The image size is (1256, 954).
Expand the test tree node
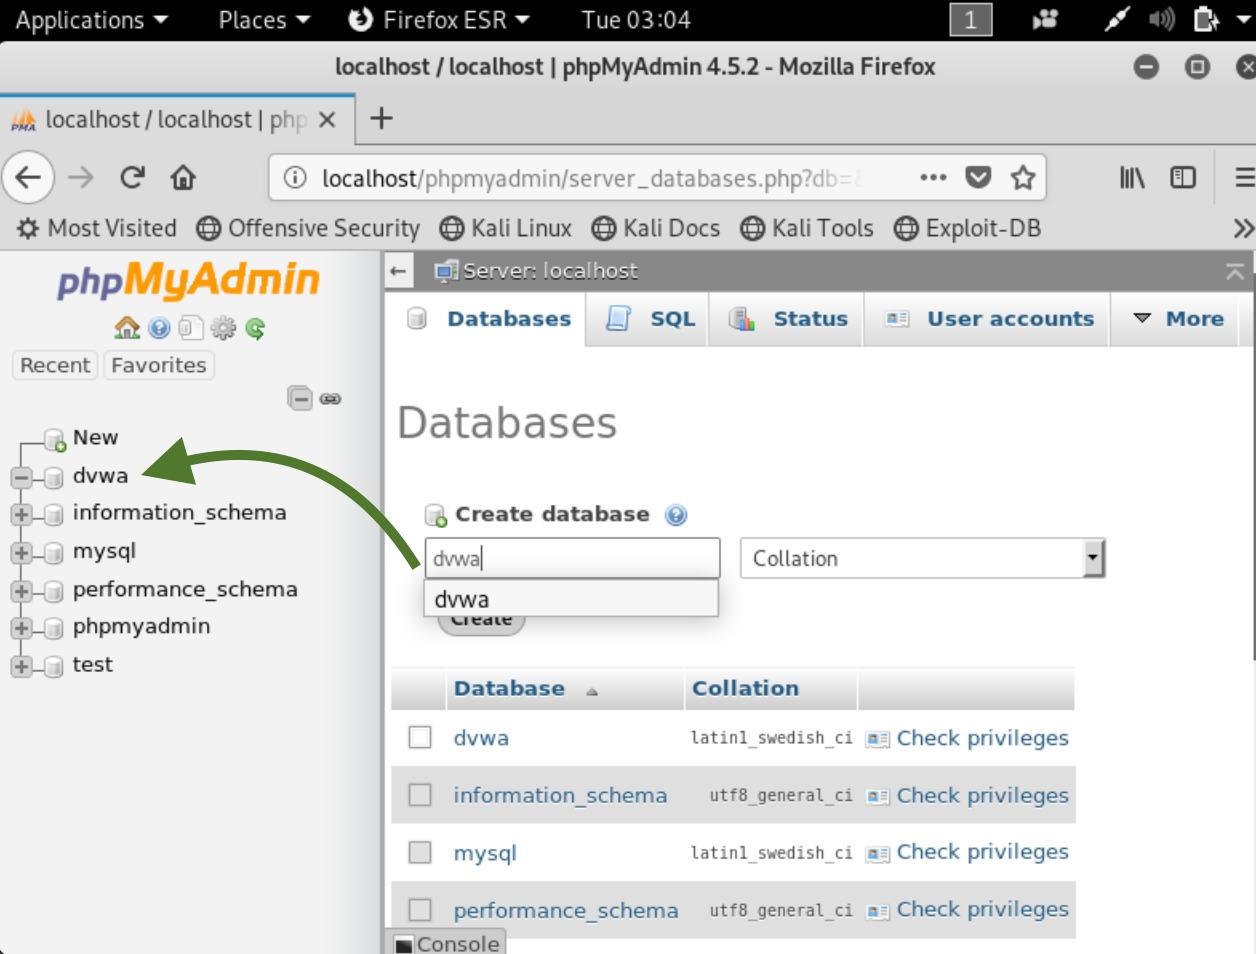[21, 667]
